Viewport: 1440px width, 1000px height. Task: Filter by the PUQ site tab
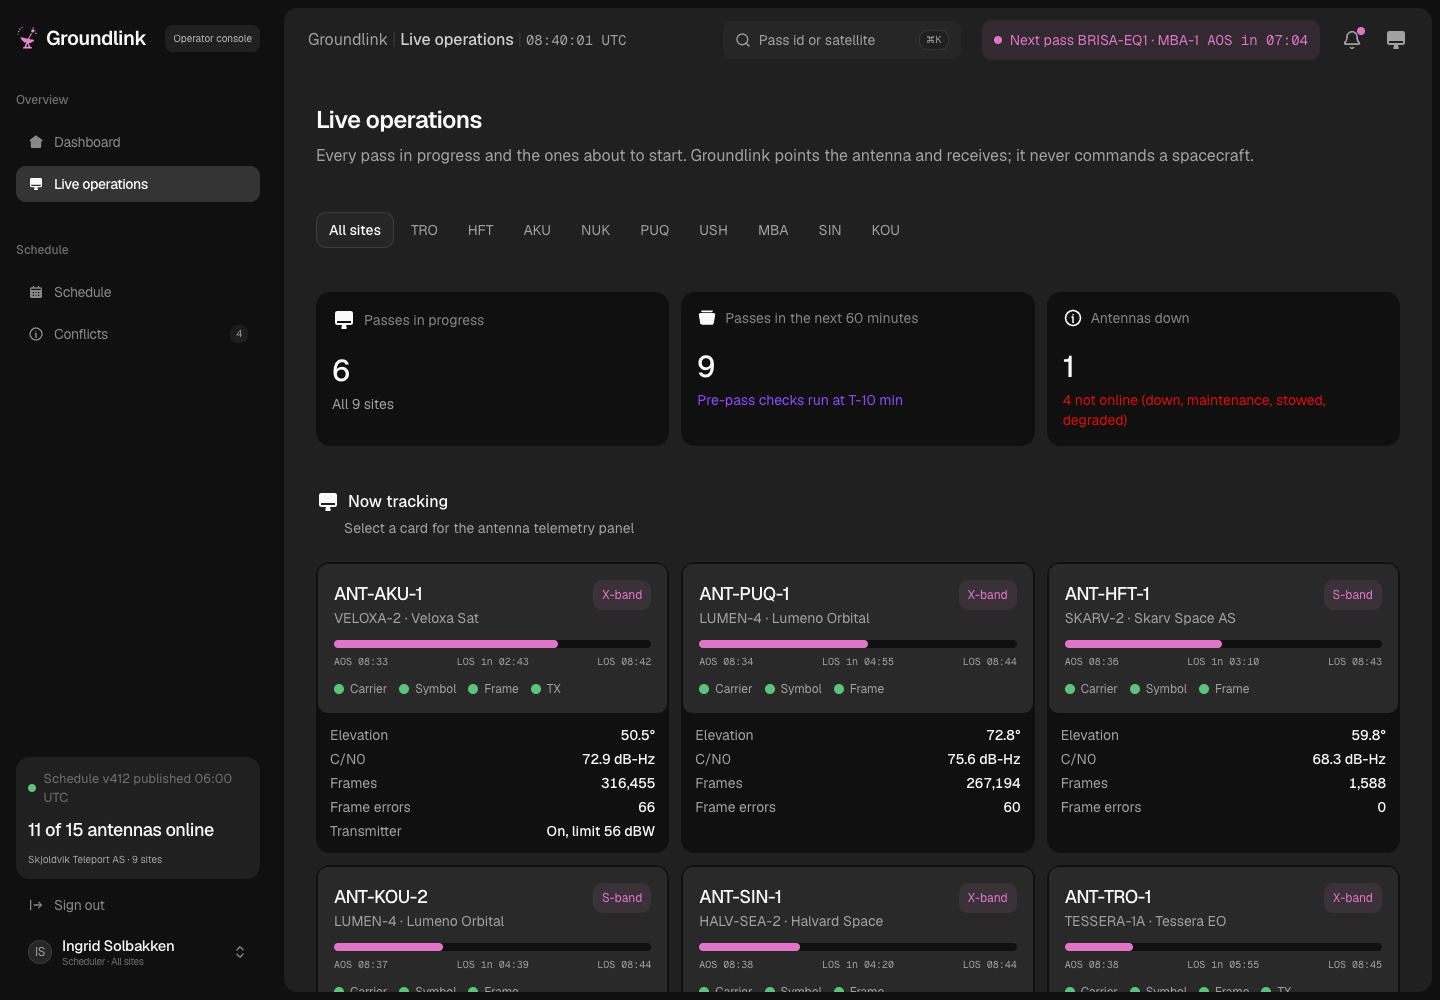655,230
